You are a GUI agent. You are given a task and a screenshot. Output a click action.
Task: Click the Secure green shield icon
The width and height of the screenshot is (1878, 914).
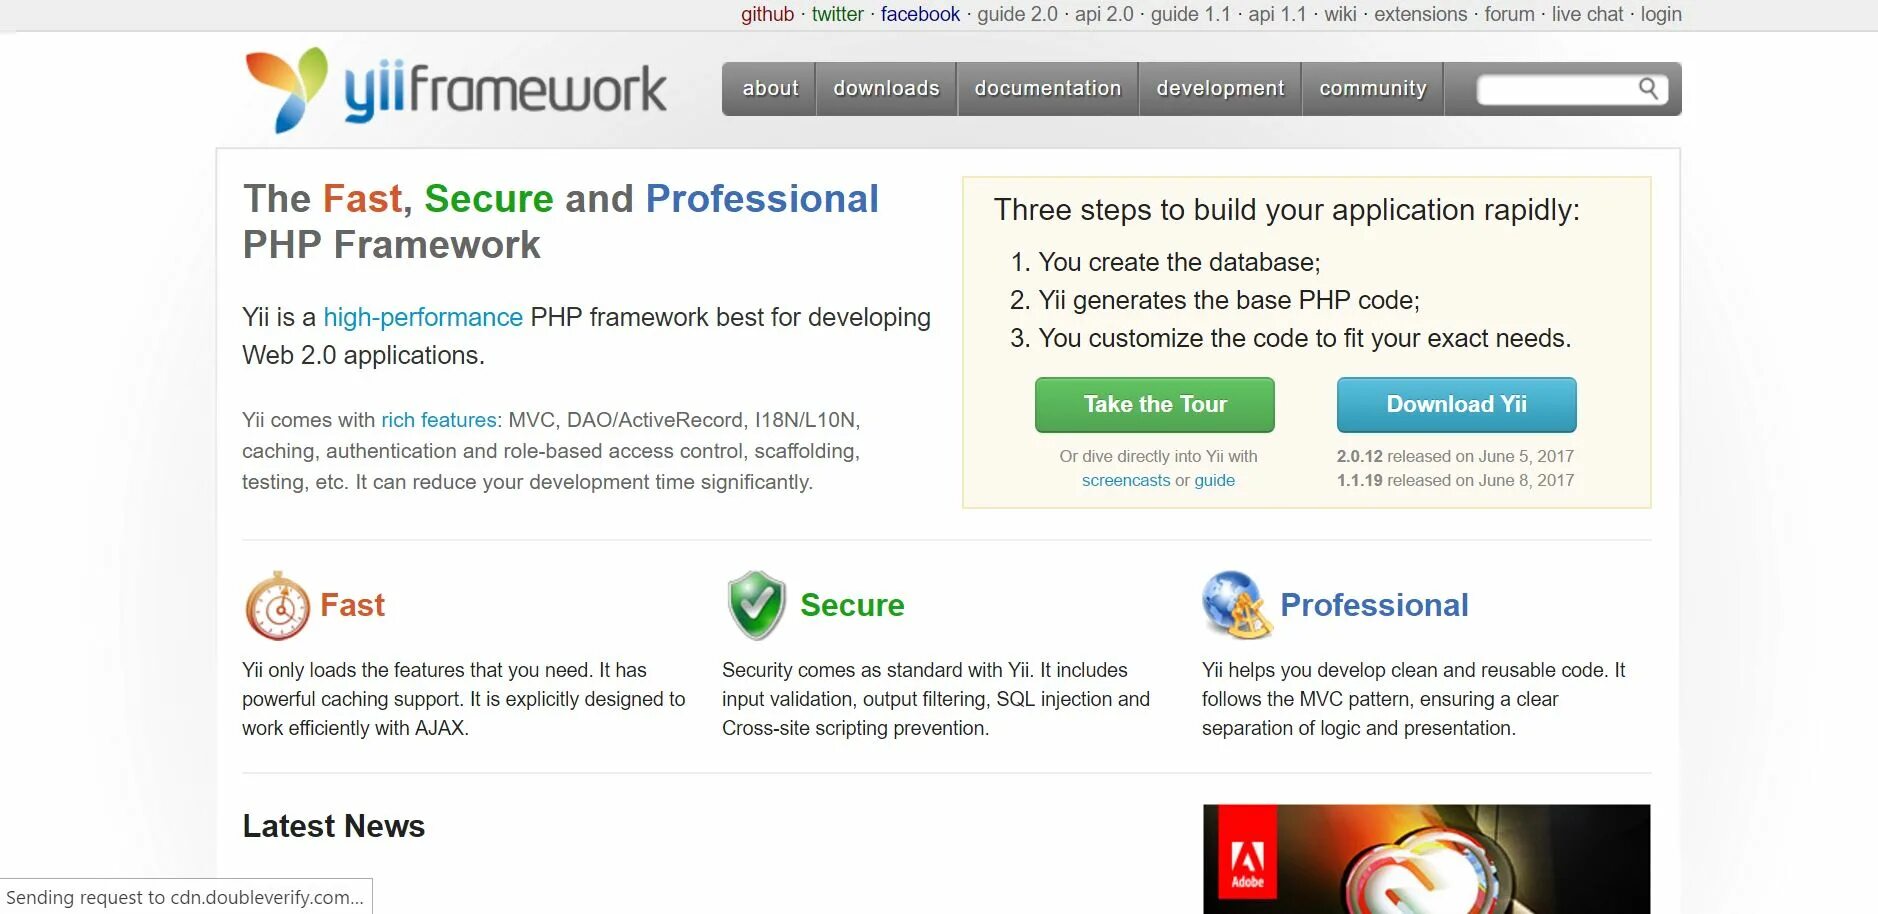pos(756,605)
